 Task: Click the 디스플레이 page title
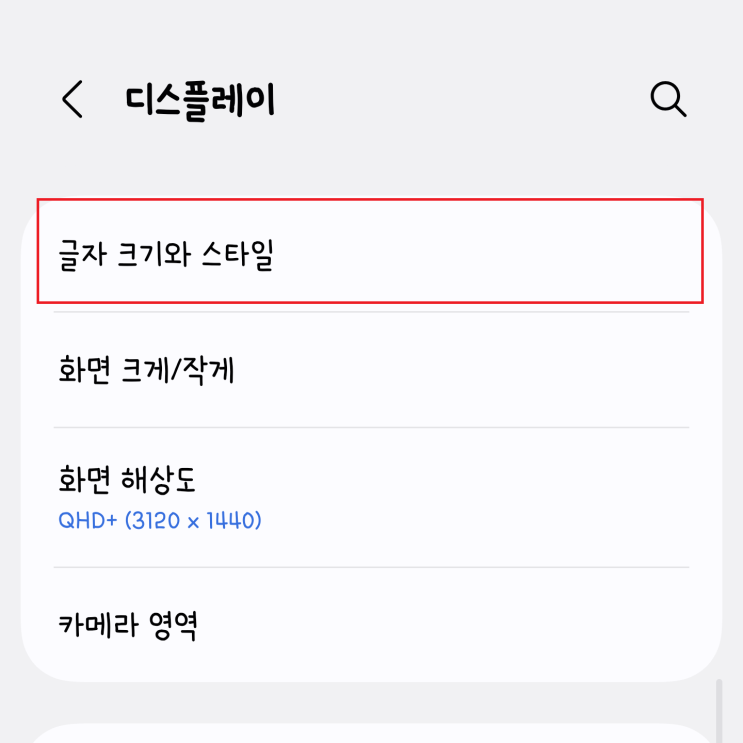pos(200,100)
